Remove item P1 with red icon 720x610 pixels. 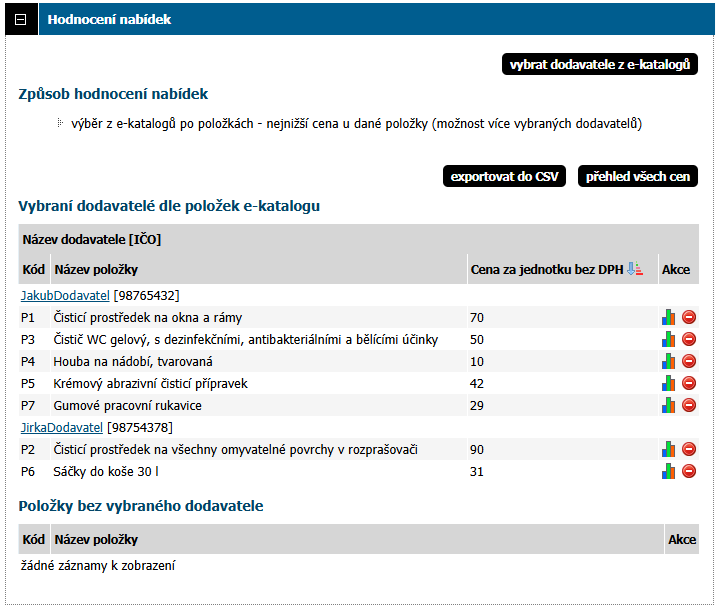(x=689, y=318)
